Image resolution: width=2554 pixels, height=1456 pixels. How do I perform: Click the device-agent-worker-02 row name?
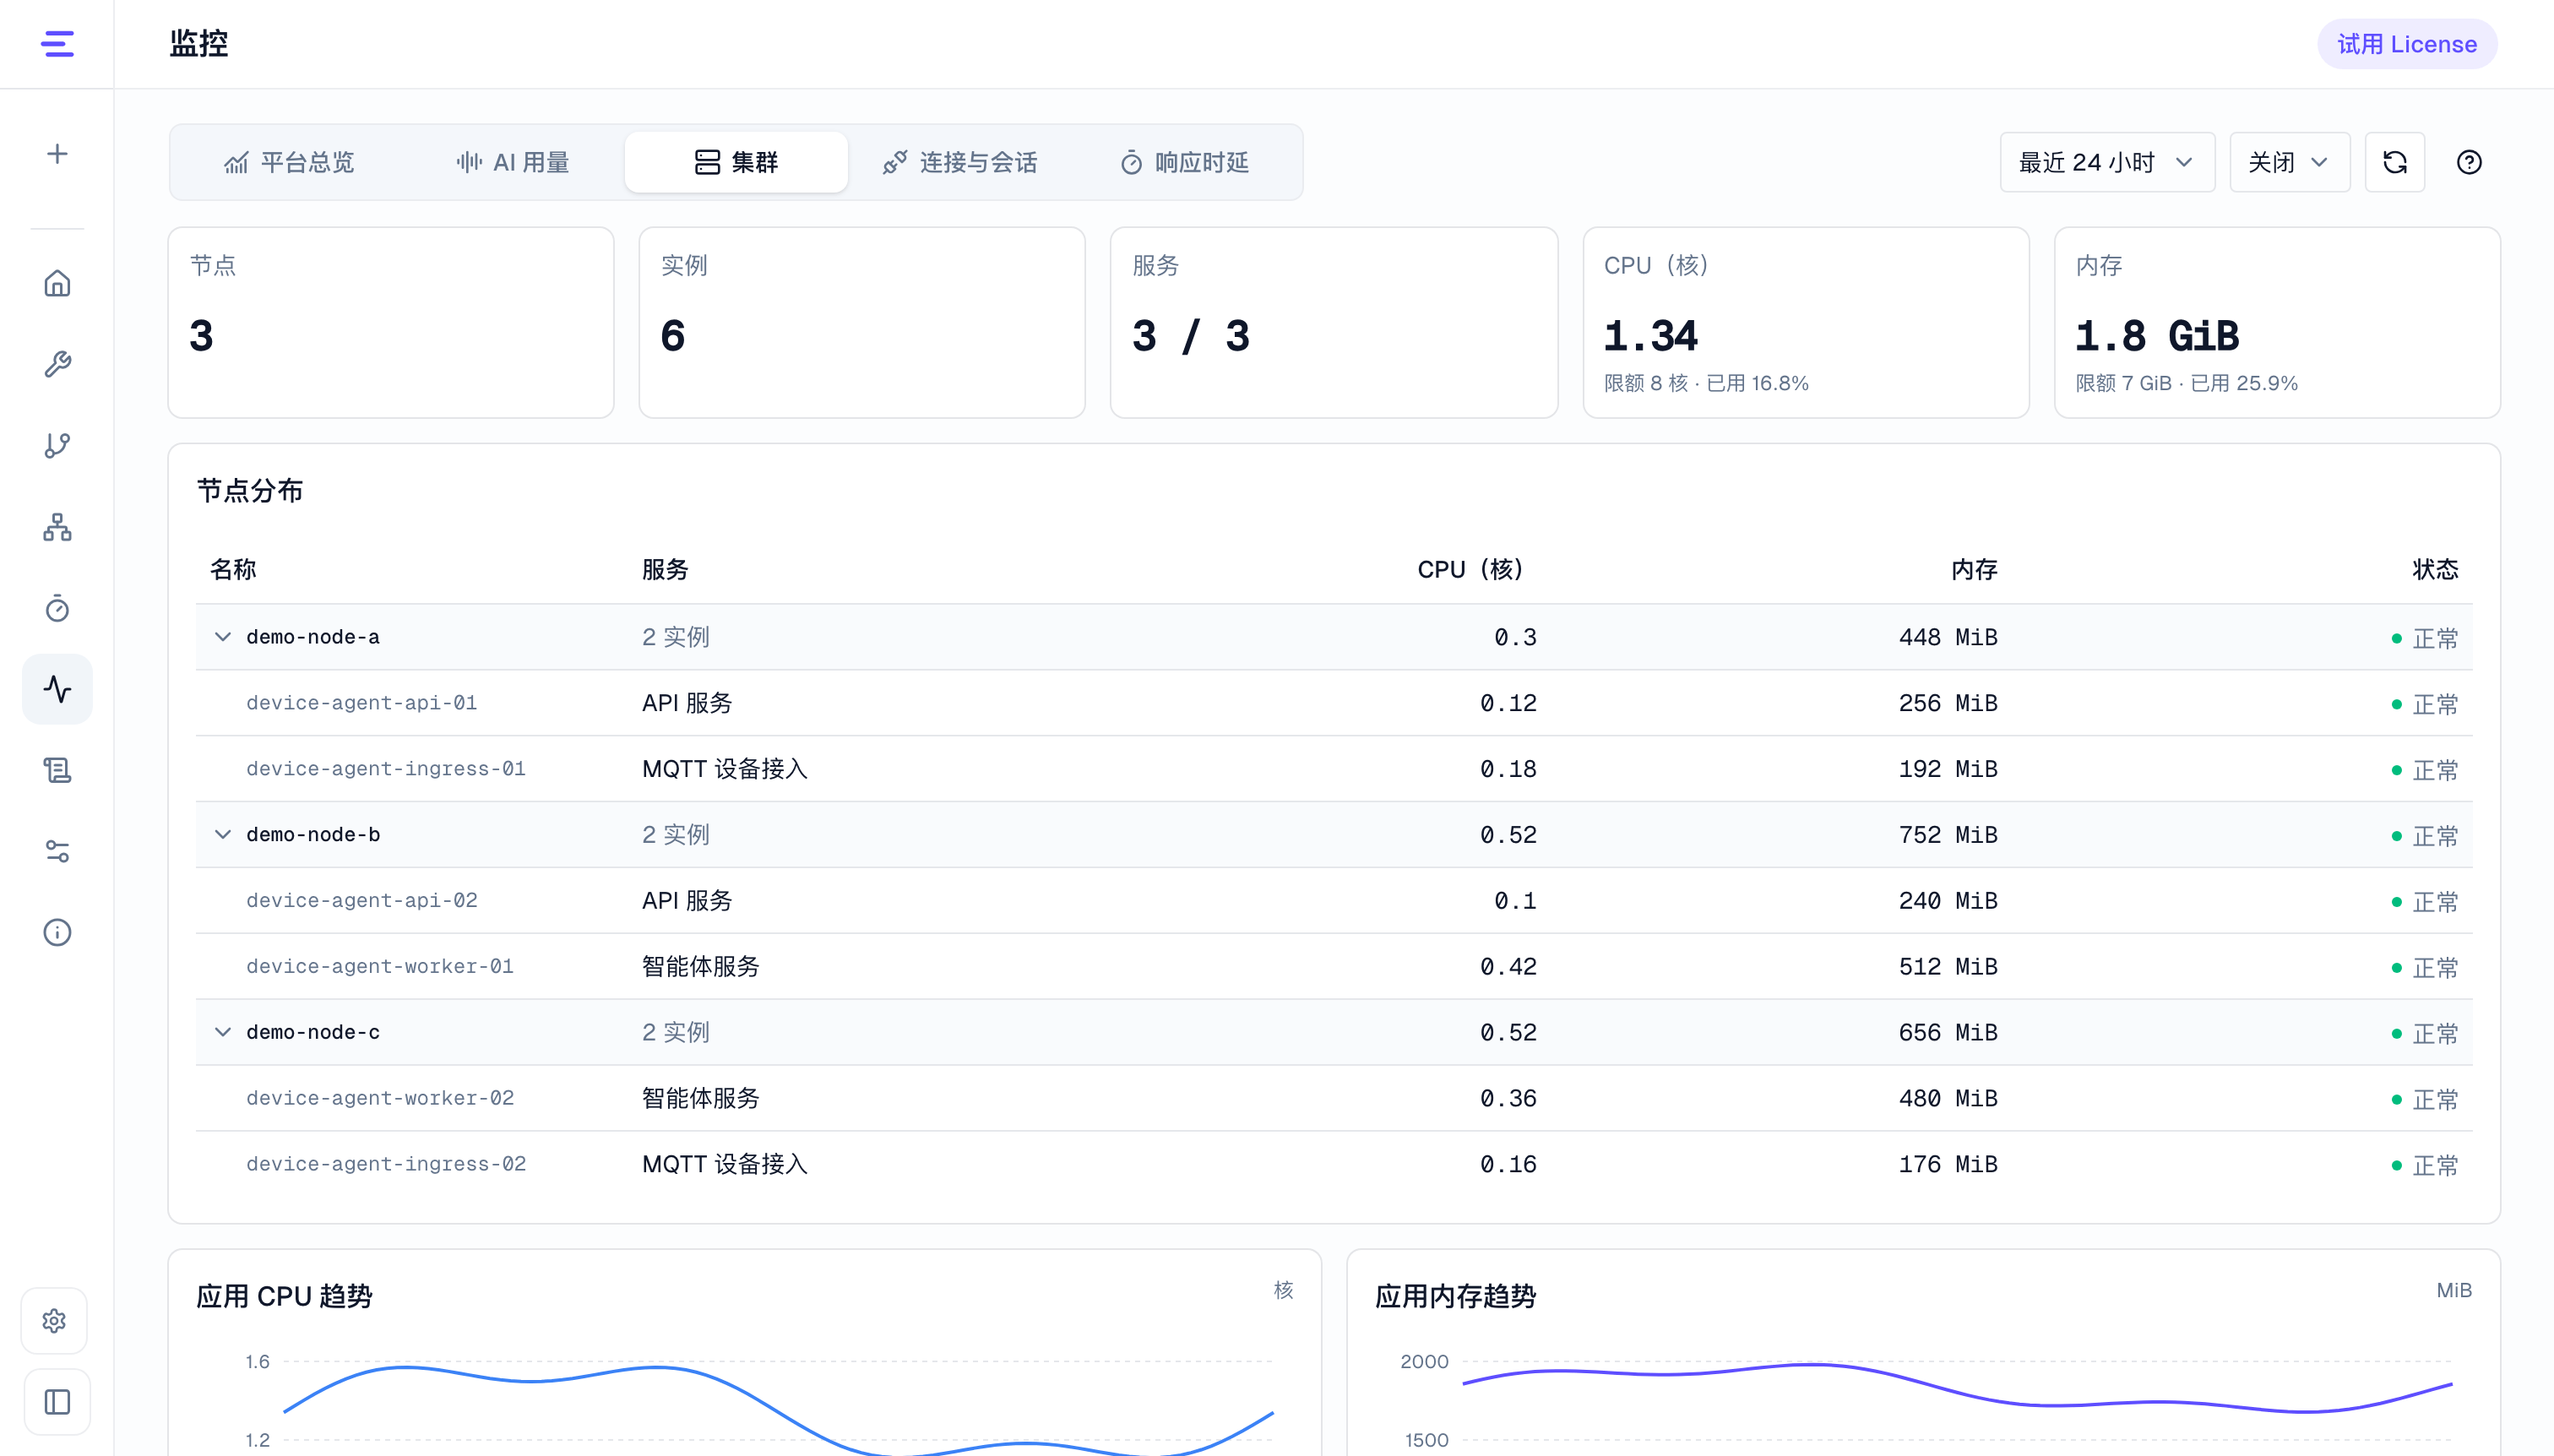point(380,1098)
